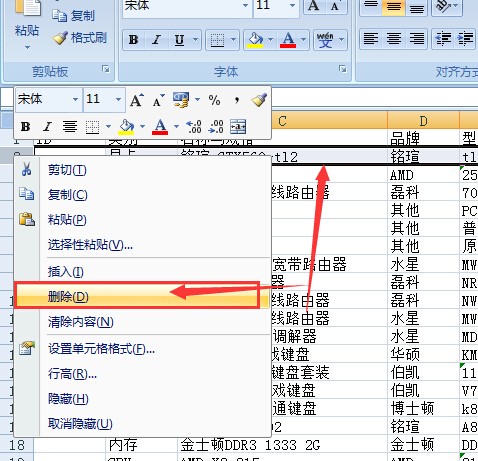Align text right in the ribbon
The height and width of the screenshot is (461, 478).
pos(417,38)
